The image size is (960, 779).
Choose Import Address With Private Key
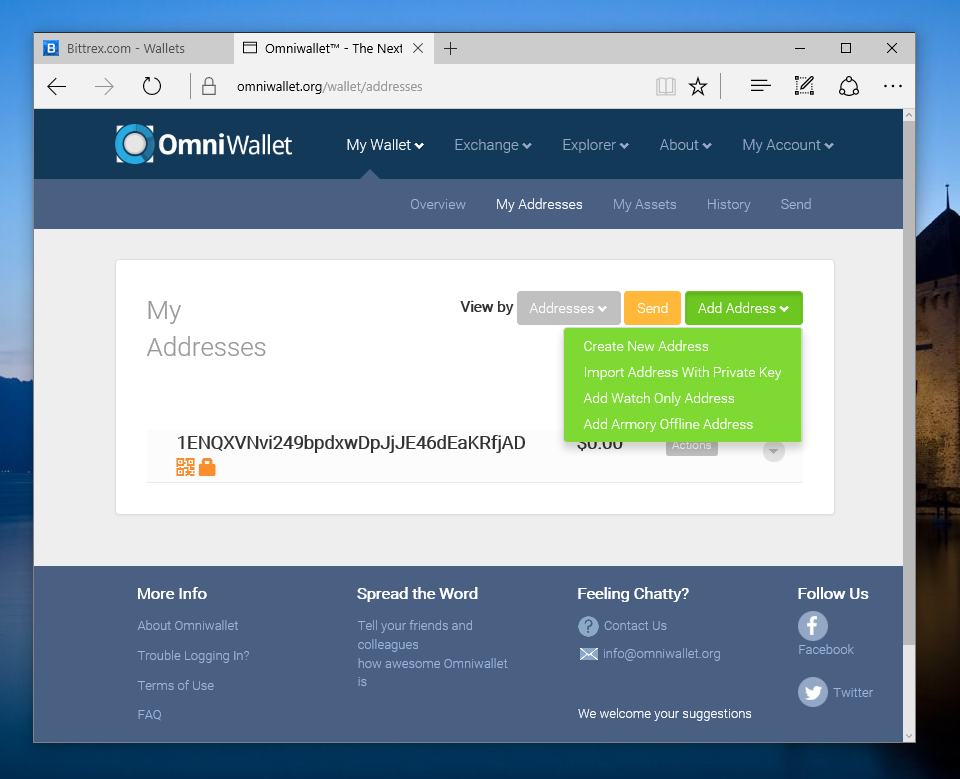click(682, 372)
